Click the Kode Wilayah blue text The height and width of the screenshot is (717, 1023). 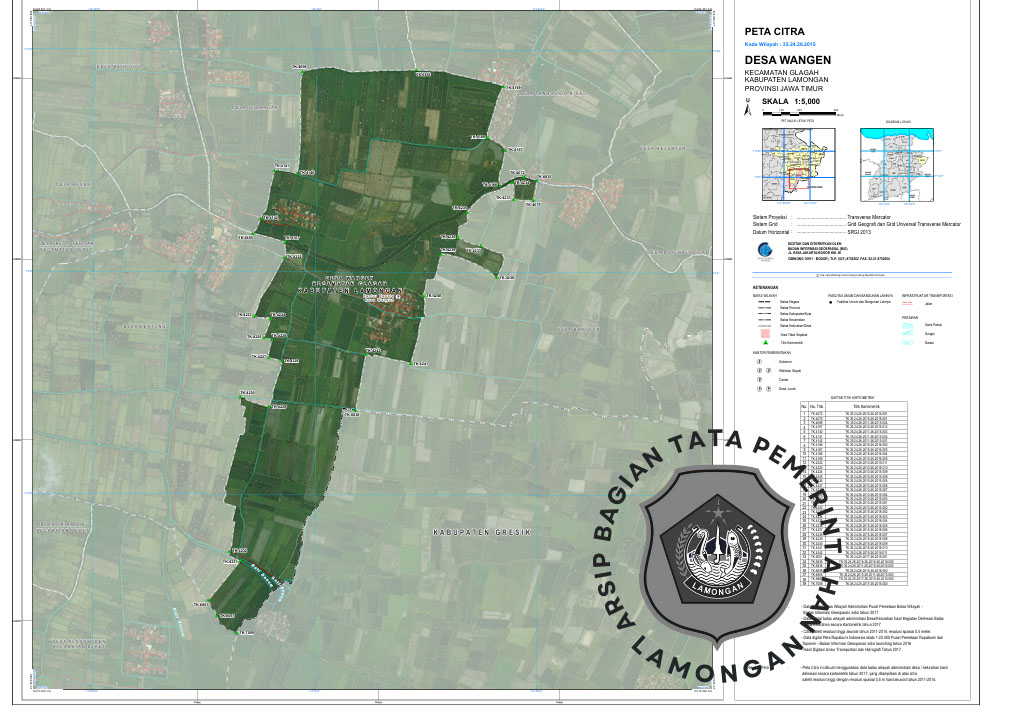point(780,46)
